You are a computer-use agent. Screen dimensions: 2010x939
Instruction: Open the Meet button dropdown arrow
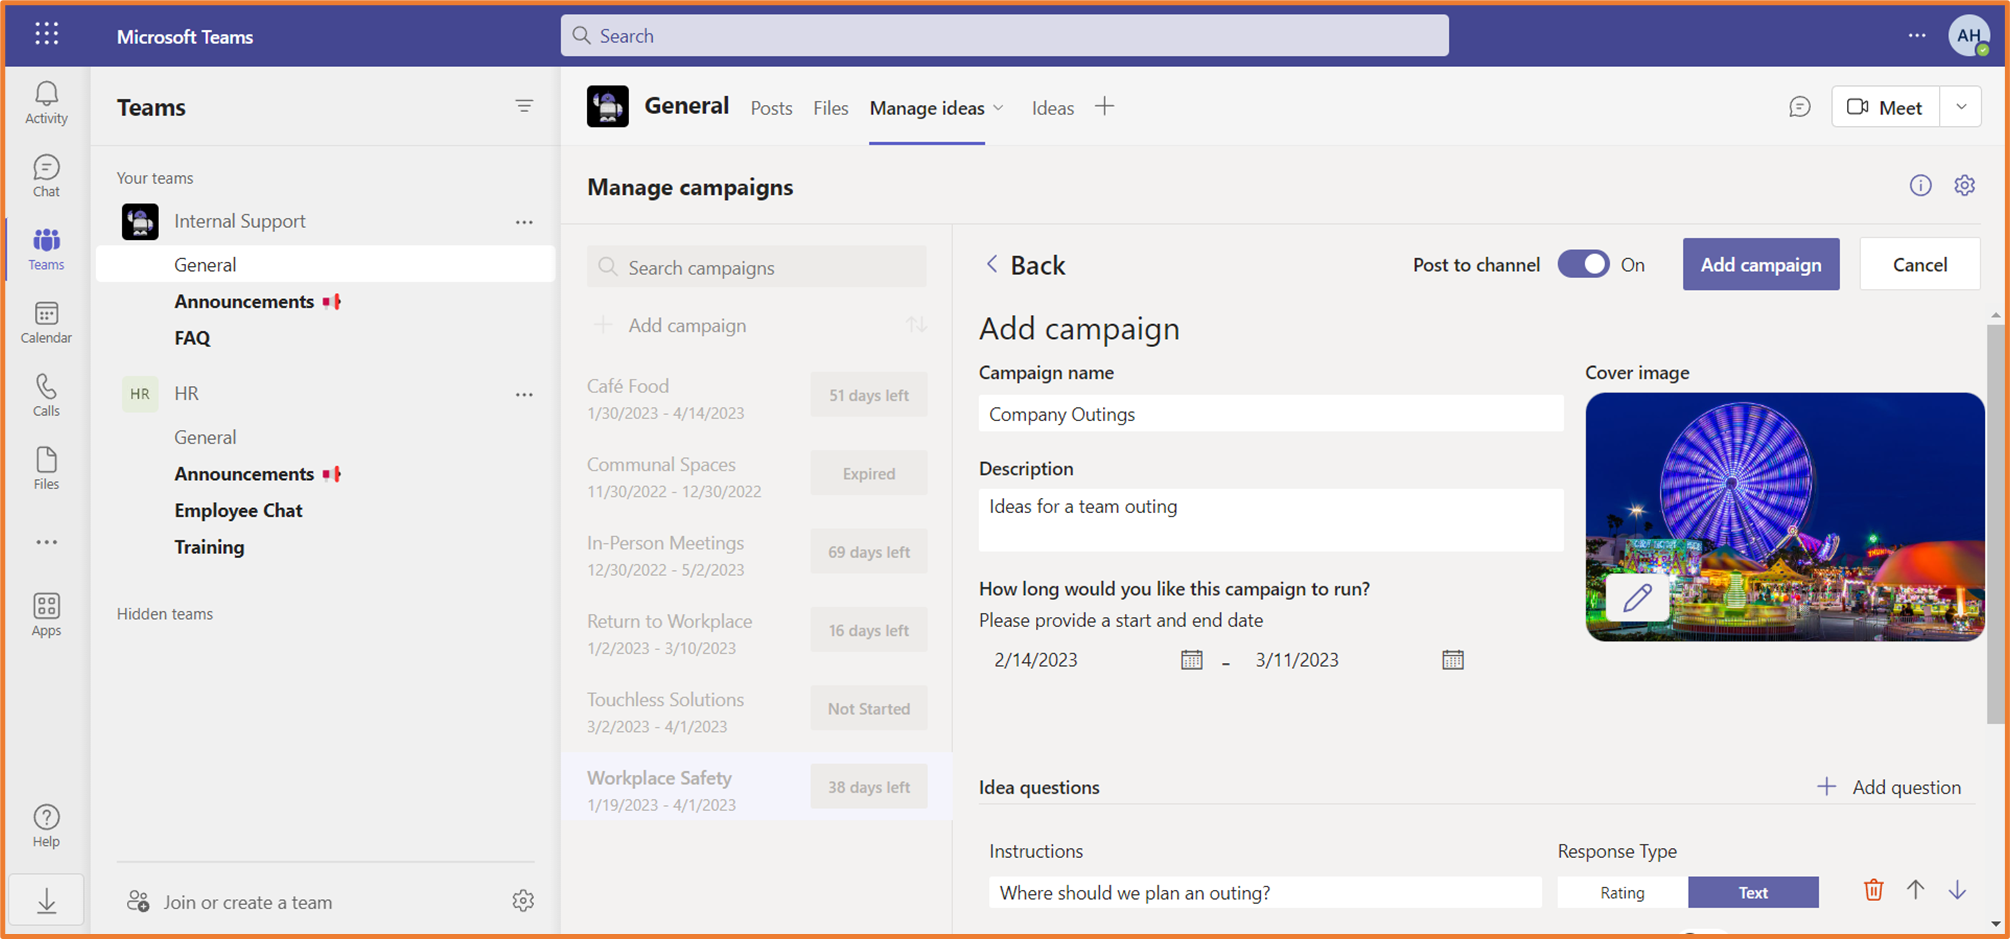[1961, 106]
